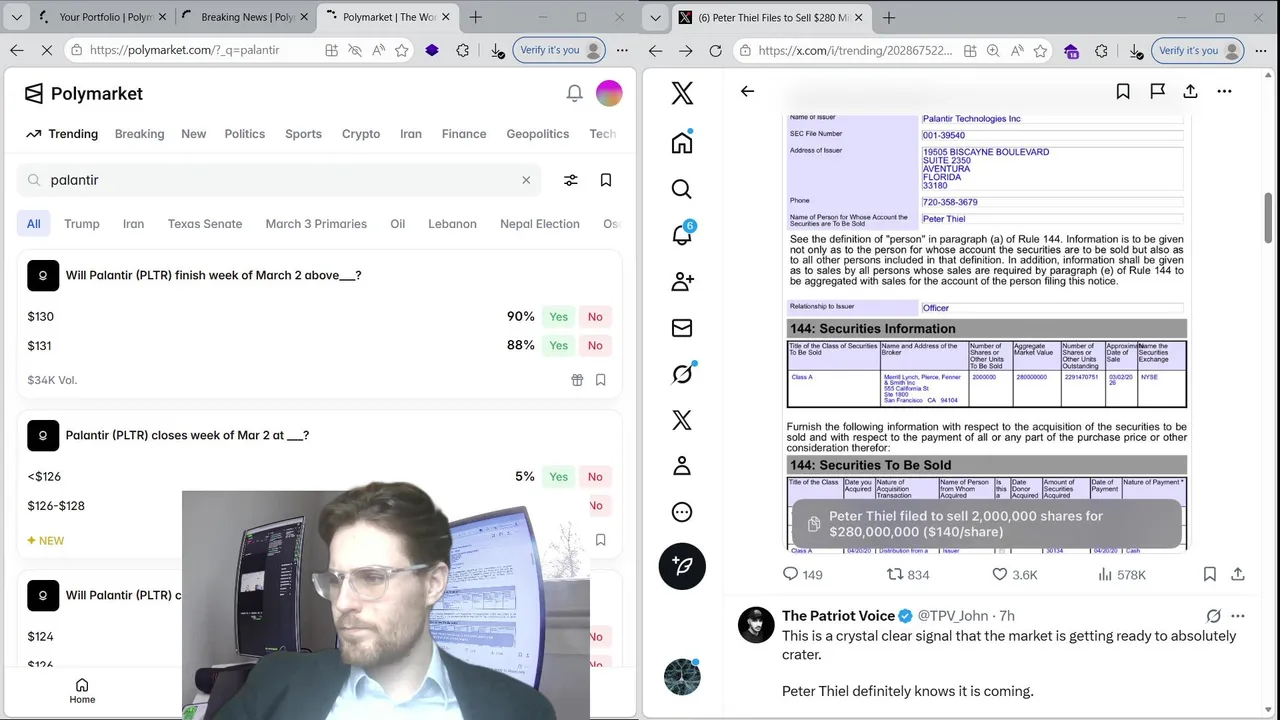Bookmark the Palantir finish week of March 2 market
This screenshot has width=1280, height=720.
click(x=601, y=380)
